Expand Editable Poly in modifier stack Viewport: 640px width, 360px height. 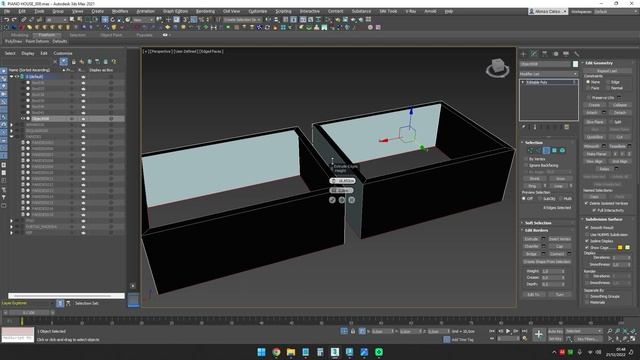[x=523, y=82]
